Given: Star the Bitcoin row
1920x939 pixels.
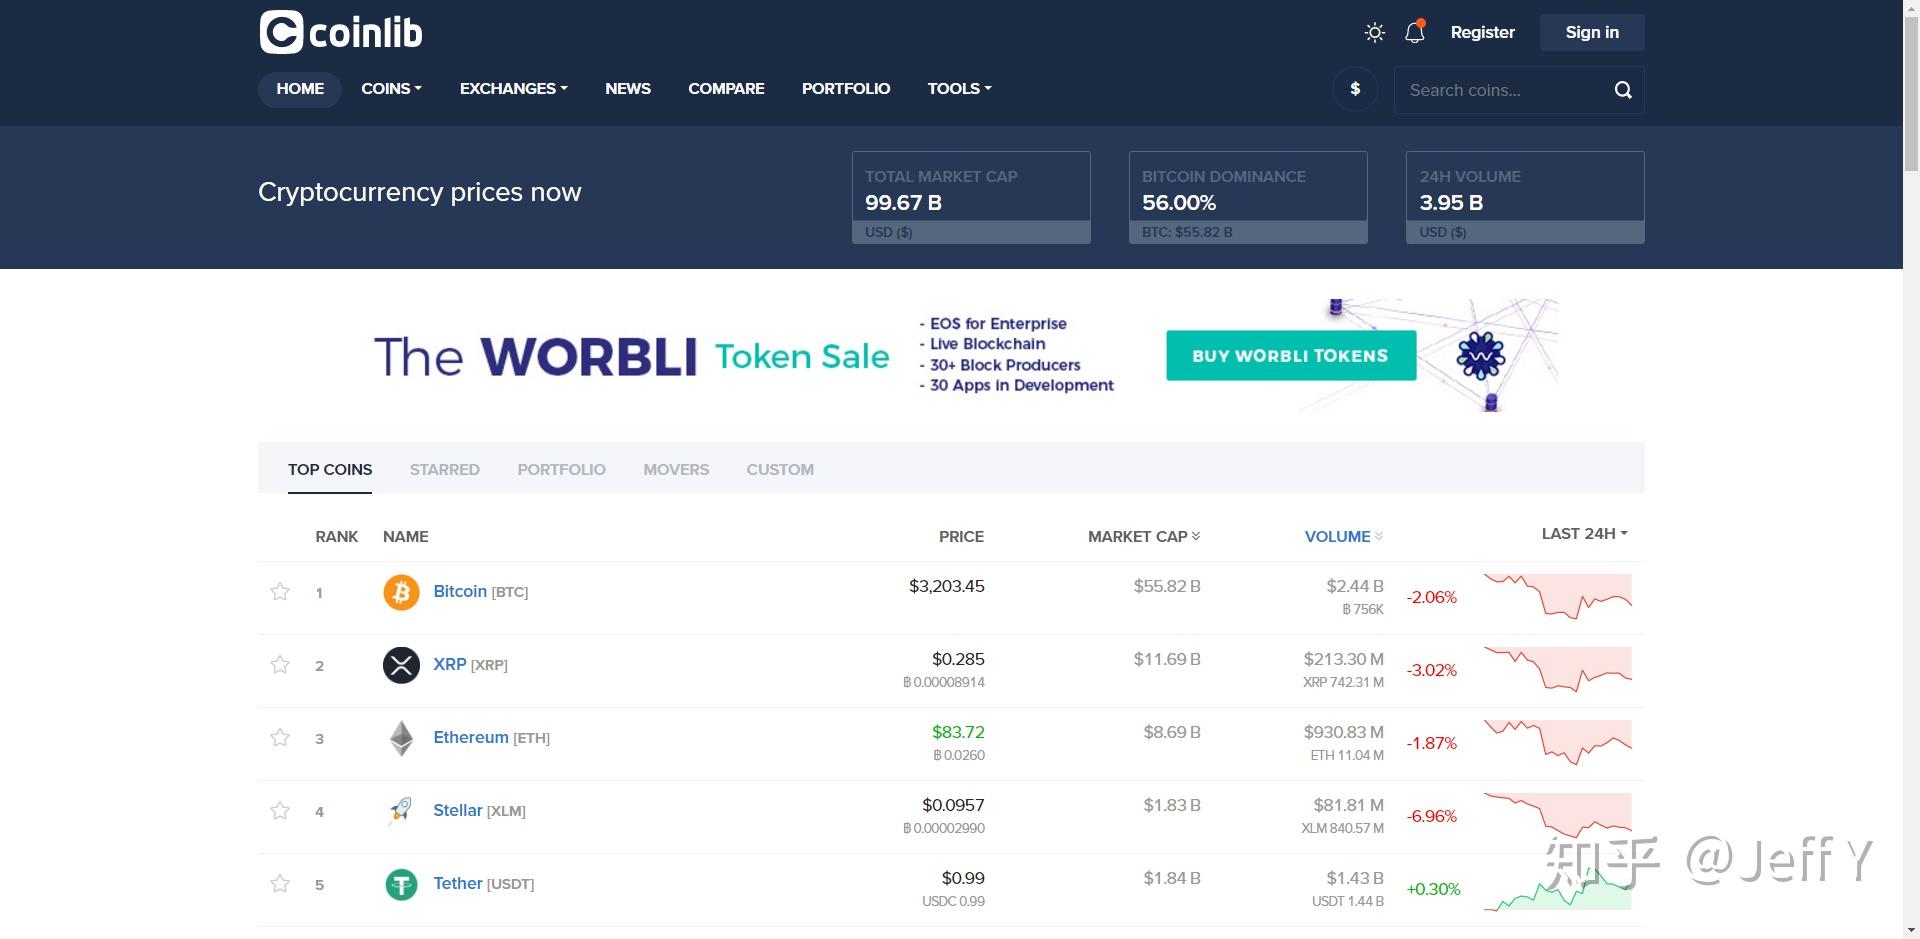Looking at the screenshot, I should (280, 592).
